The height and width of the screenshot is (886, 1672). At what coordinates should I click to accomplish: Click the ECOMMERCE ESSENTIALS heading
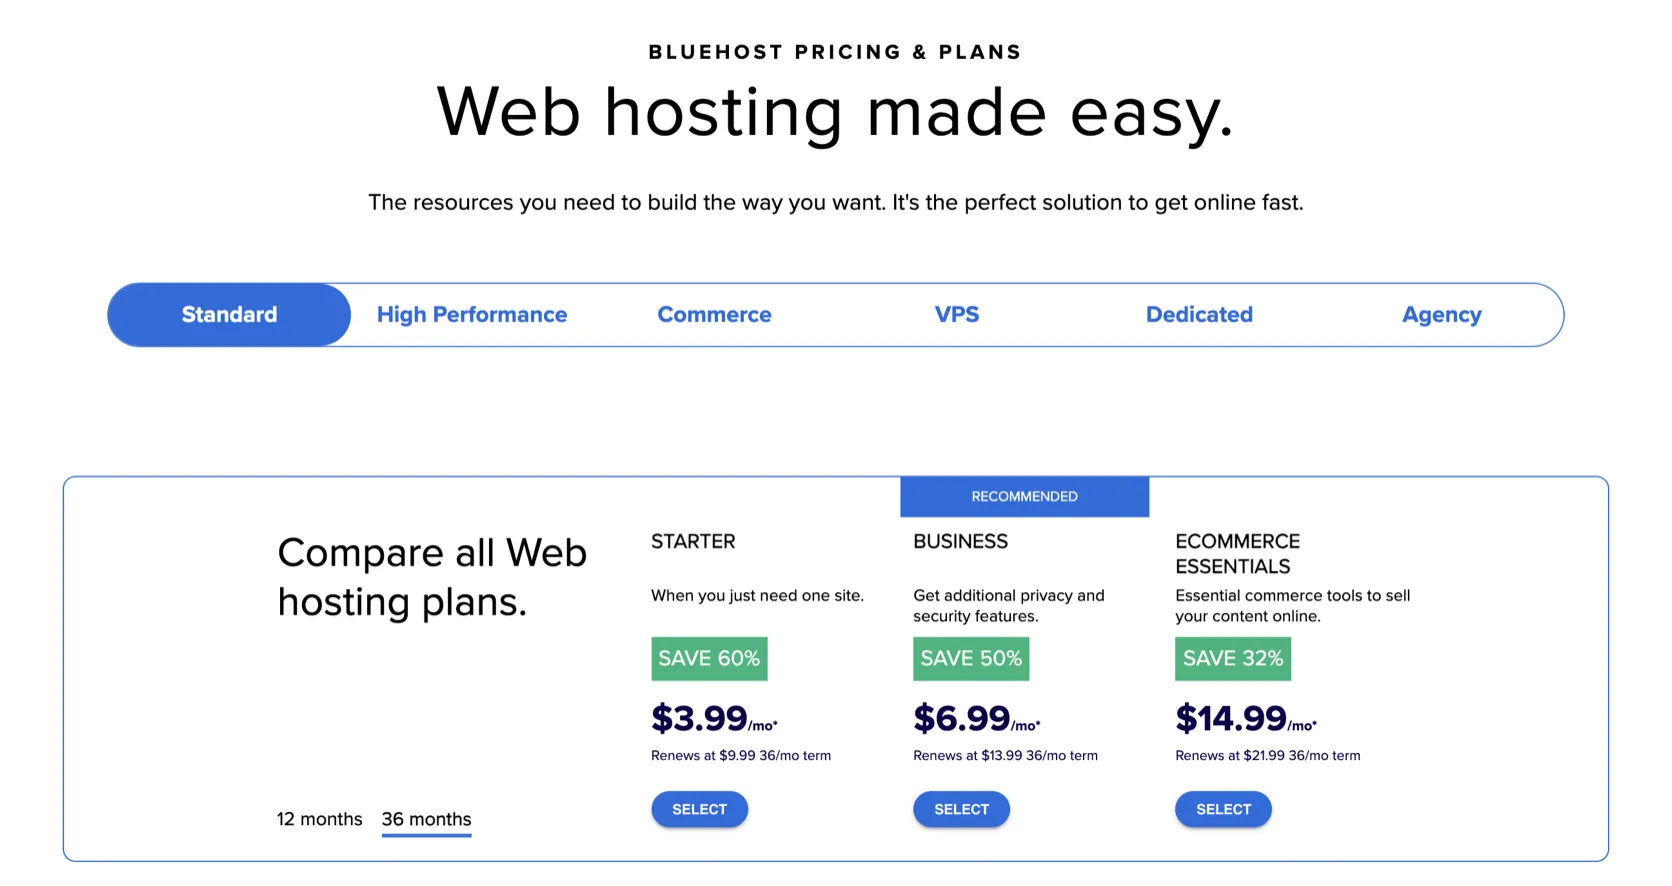point(1238,554)
